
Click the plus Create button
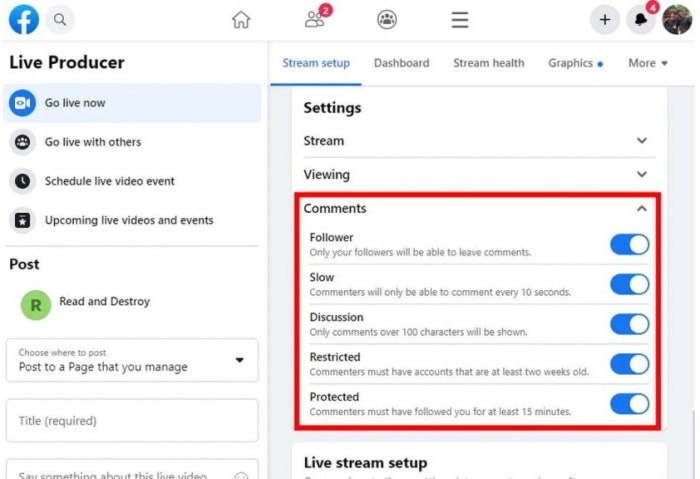coord(604,20)
